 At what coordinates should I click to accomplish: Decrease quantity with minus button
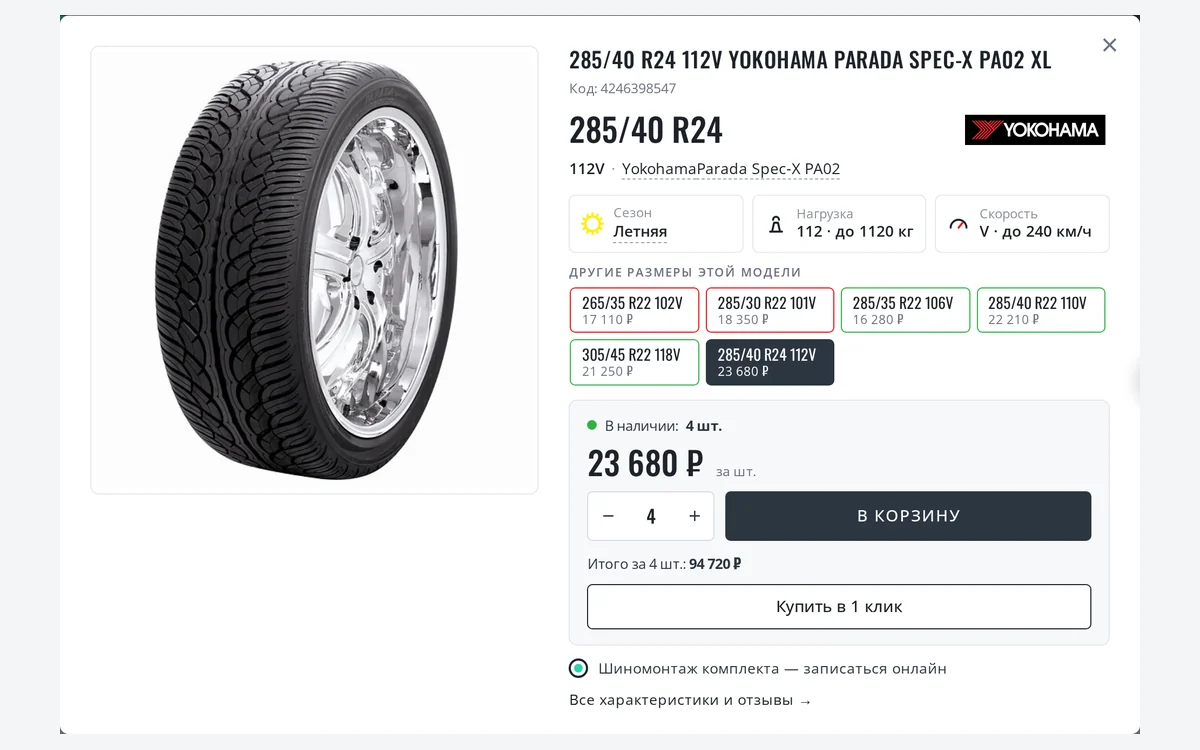[608, 516]
